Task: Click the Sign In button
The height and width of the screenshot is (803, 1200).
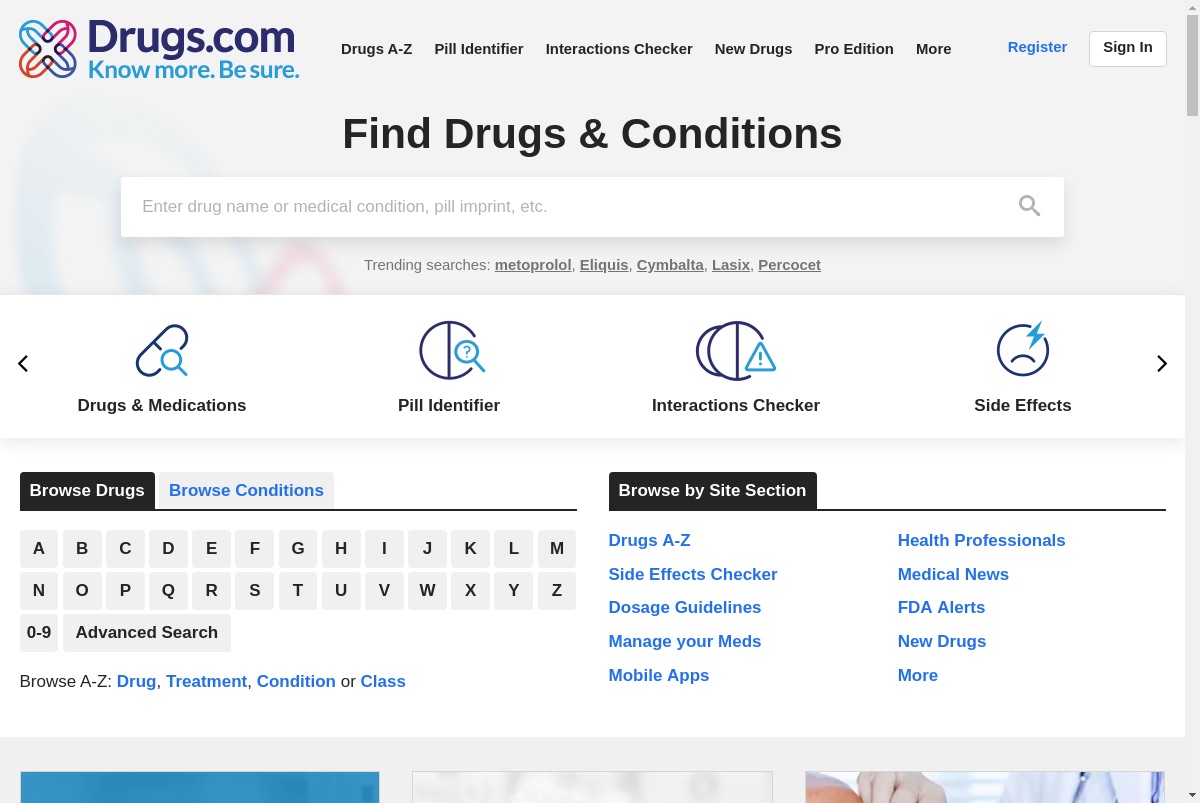Action: coord(1128,48)
